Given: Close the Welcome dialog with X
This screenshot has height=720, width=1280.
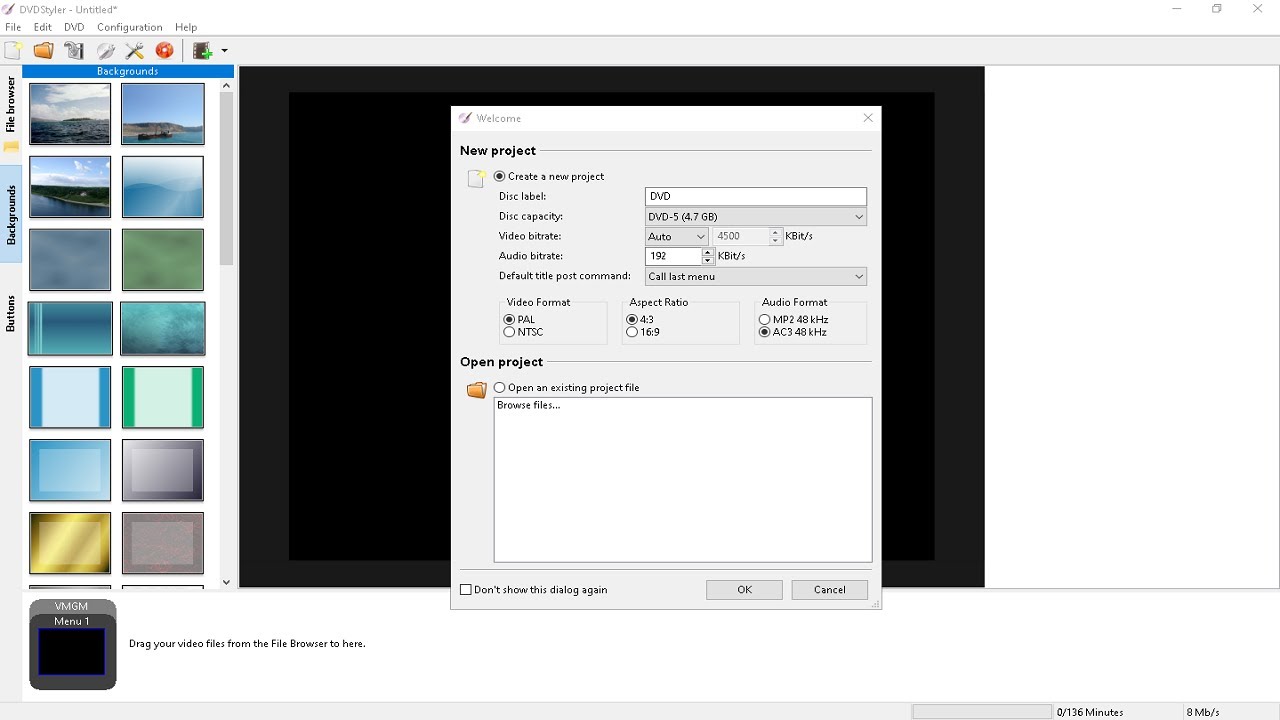Looking at the screenshot, I should click(868, 118).
